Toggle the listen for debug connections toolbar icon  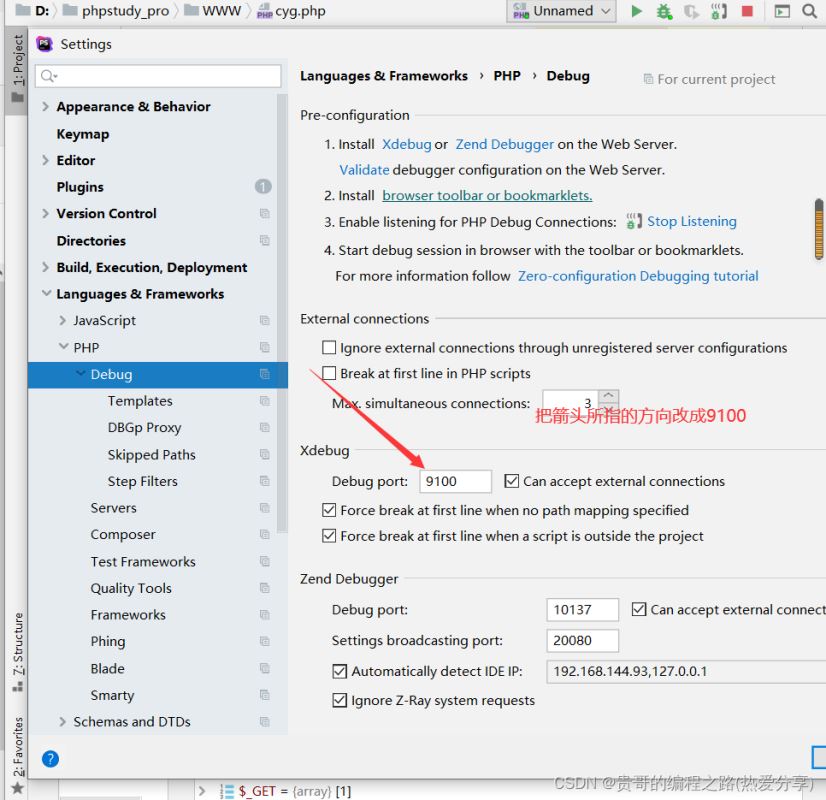click(719, 11)
